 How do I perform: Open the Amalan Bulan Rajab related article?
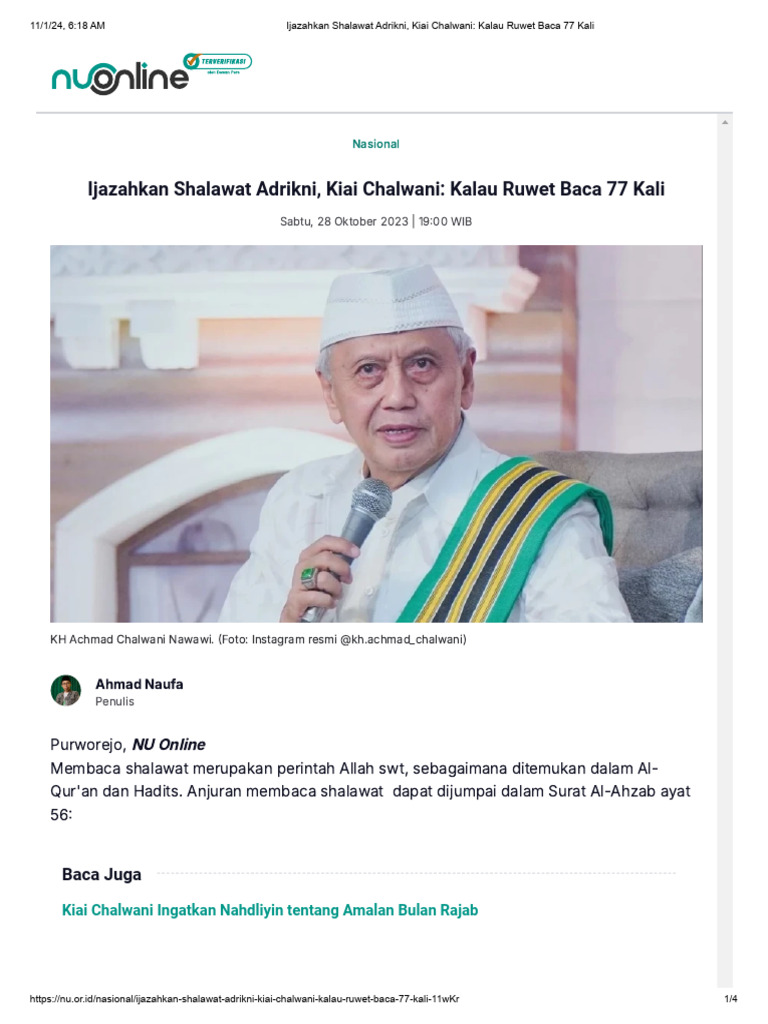pos(270,910)
